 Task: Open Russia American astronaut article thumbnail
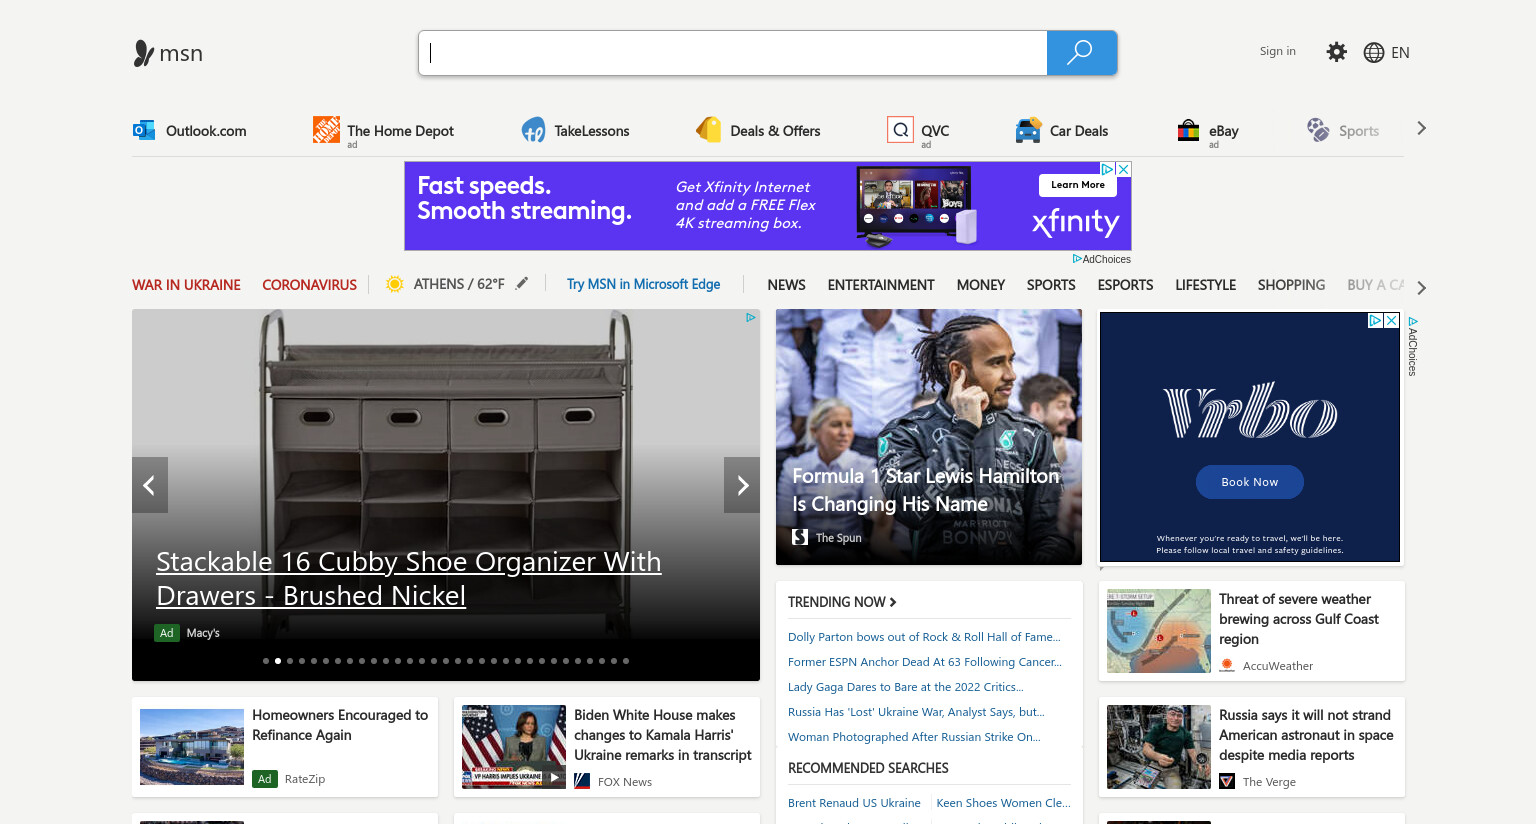[1159, 747]
